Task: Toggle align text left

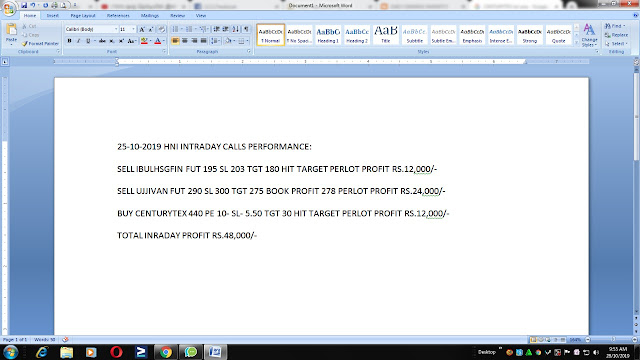Action: [x=175, y=41]
